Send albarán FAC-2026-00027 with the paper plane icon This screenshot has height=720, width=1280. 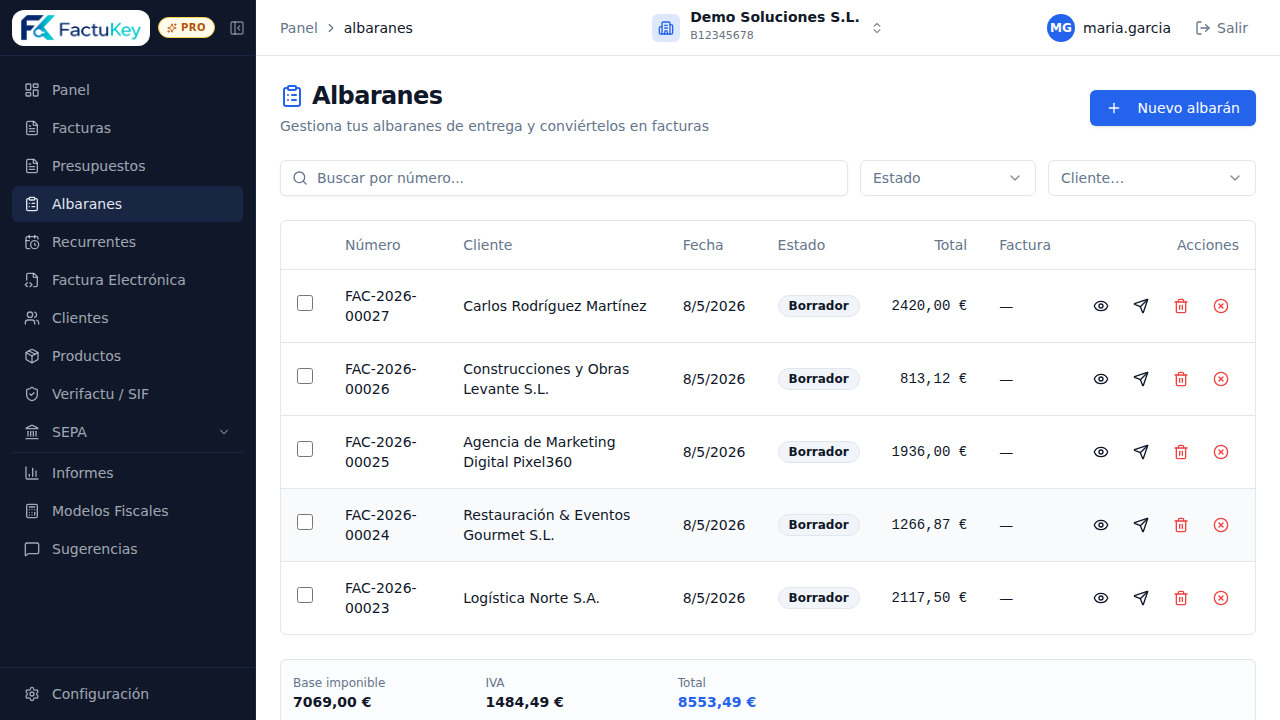tap(1141, 306)
